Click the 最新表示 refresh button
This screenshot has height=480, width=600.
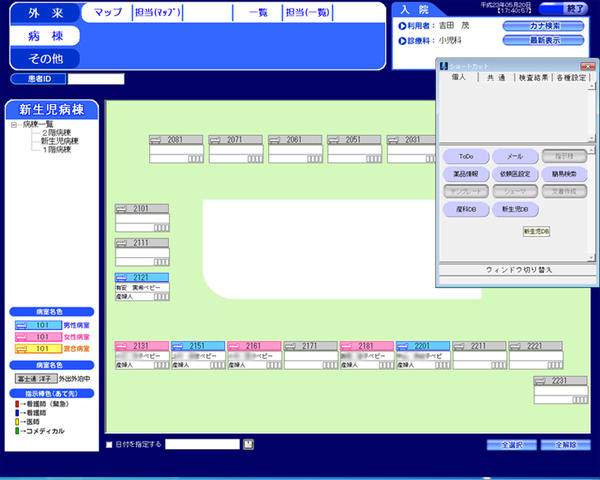543,40
